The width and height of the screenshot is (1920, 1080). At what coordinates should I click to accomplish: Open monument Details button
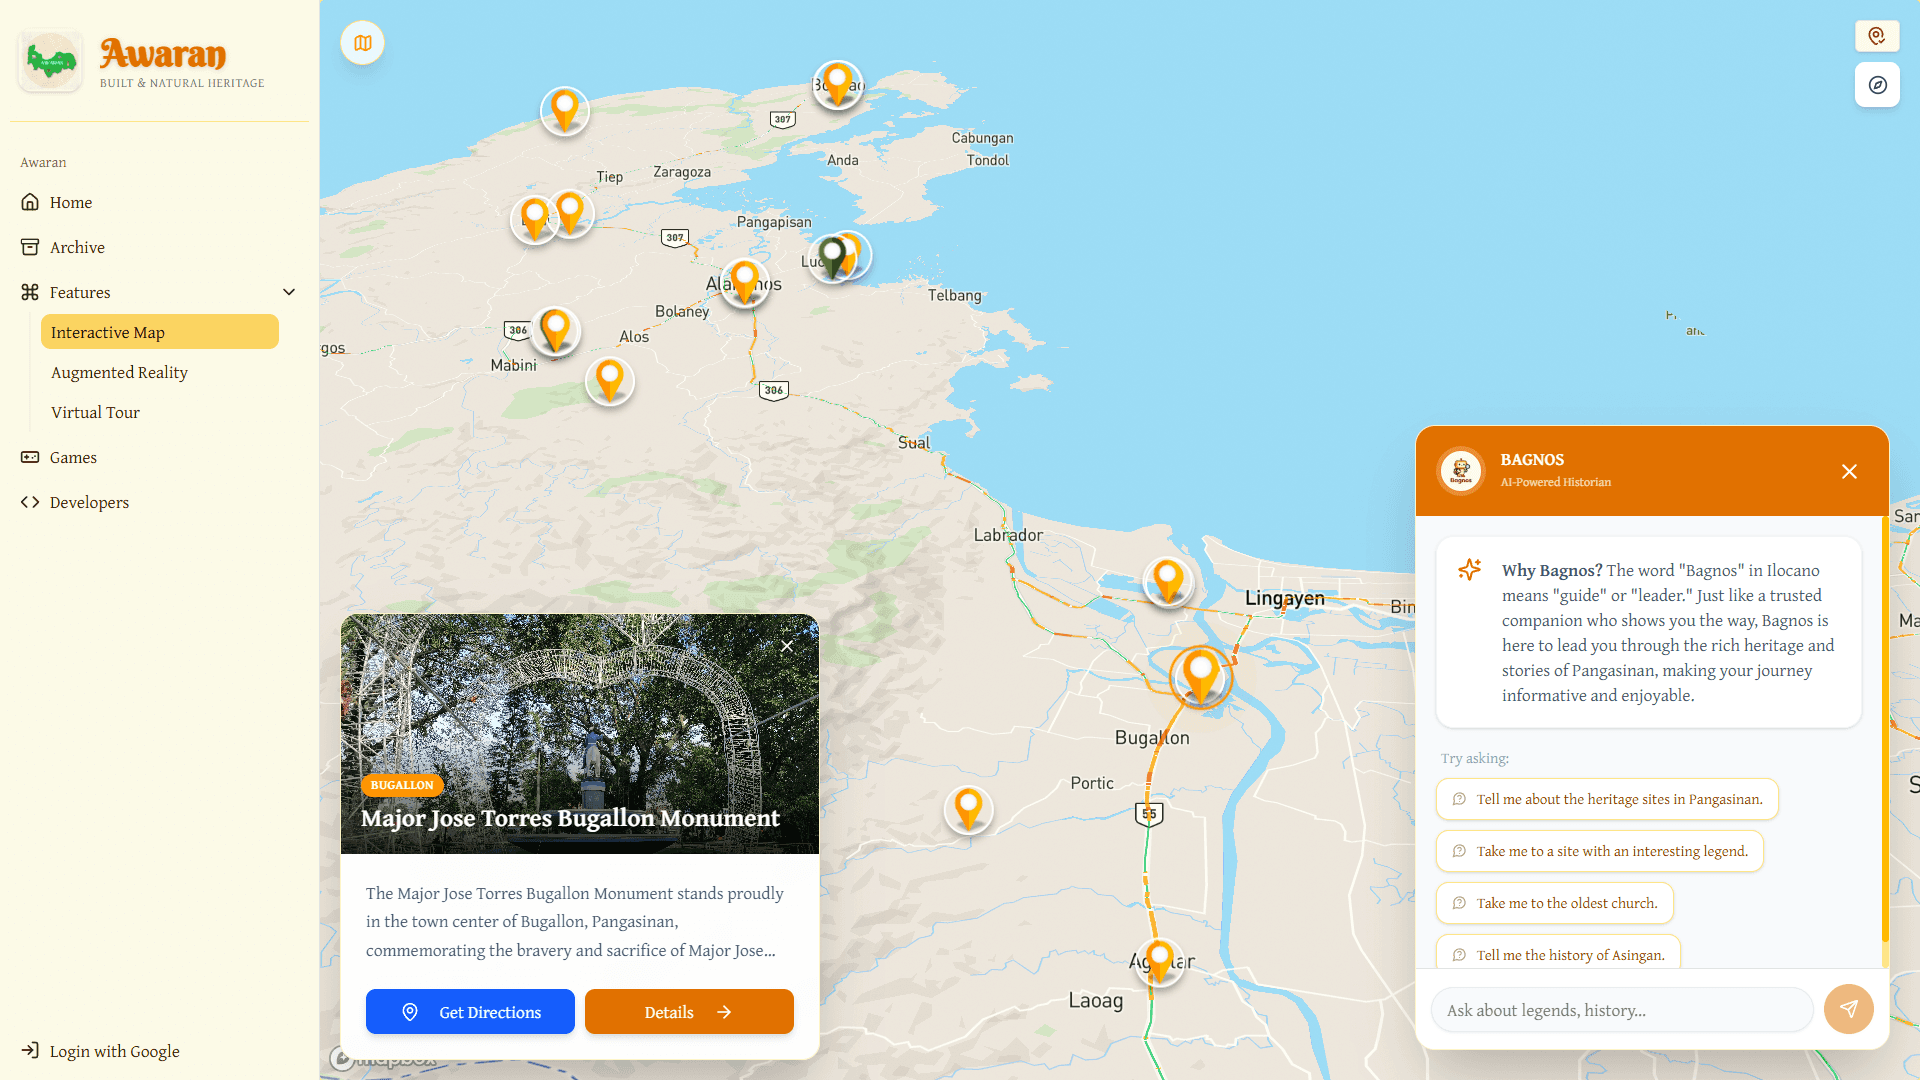(x=688, y=1012)
